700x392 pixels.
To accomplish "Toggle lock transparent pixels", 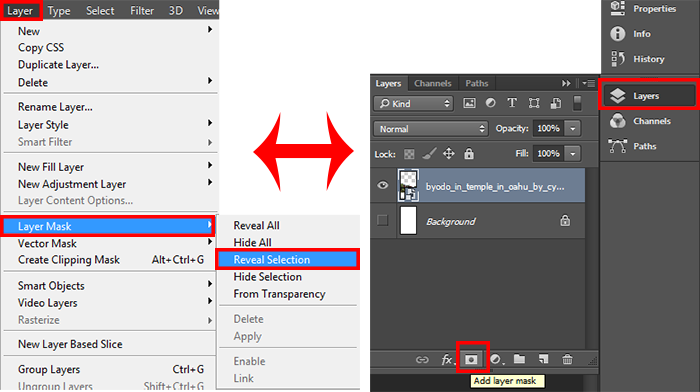I will pos(409,154).
